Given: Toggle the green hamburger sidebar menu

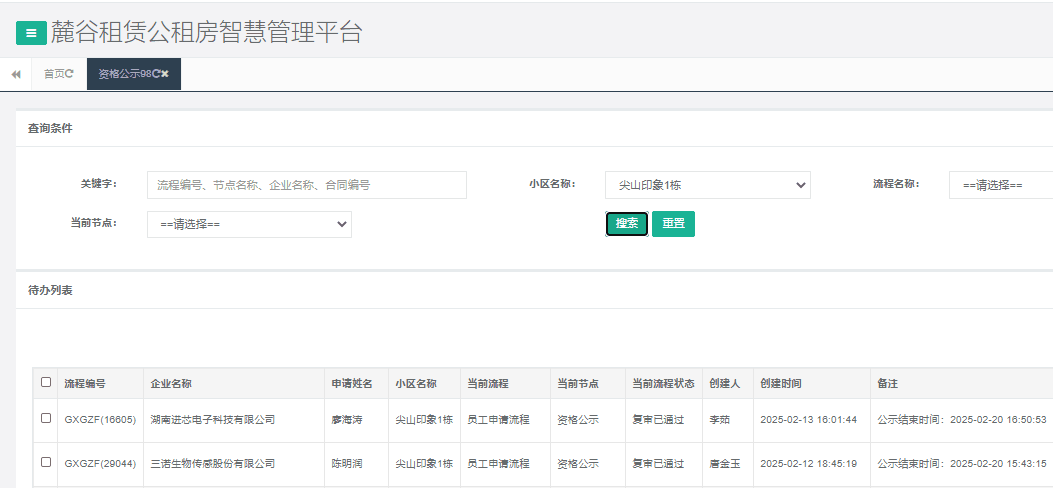Looking at the screenshot, I should pyautogui.click(x=31, y=33).
